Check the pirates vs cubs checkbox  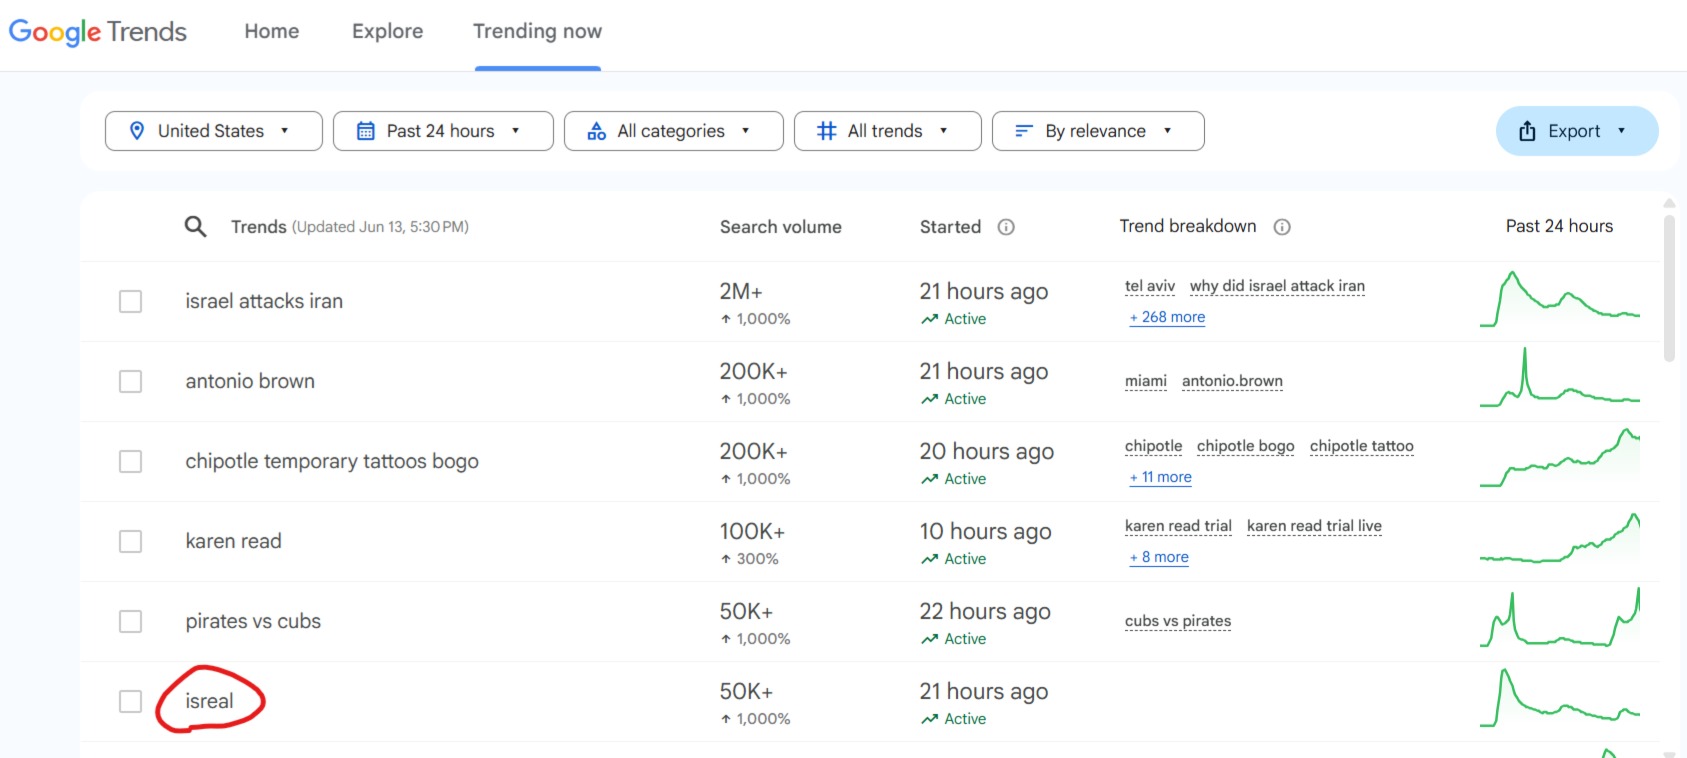130,621
